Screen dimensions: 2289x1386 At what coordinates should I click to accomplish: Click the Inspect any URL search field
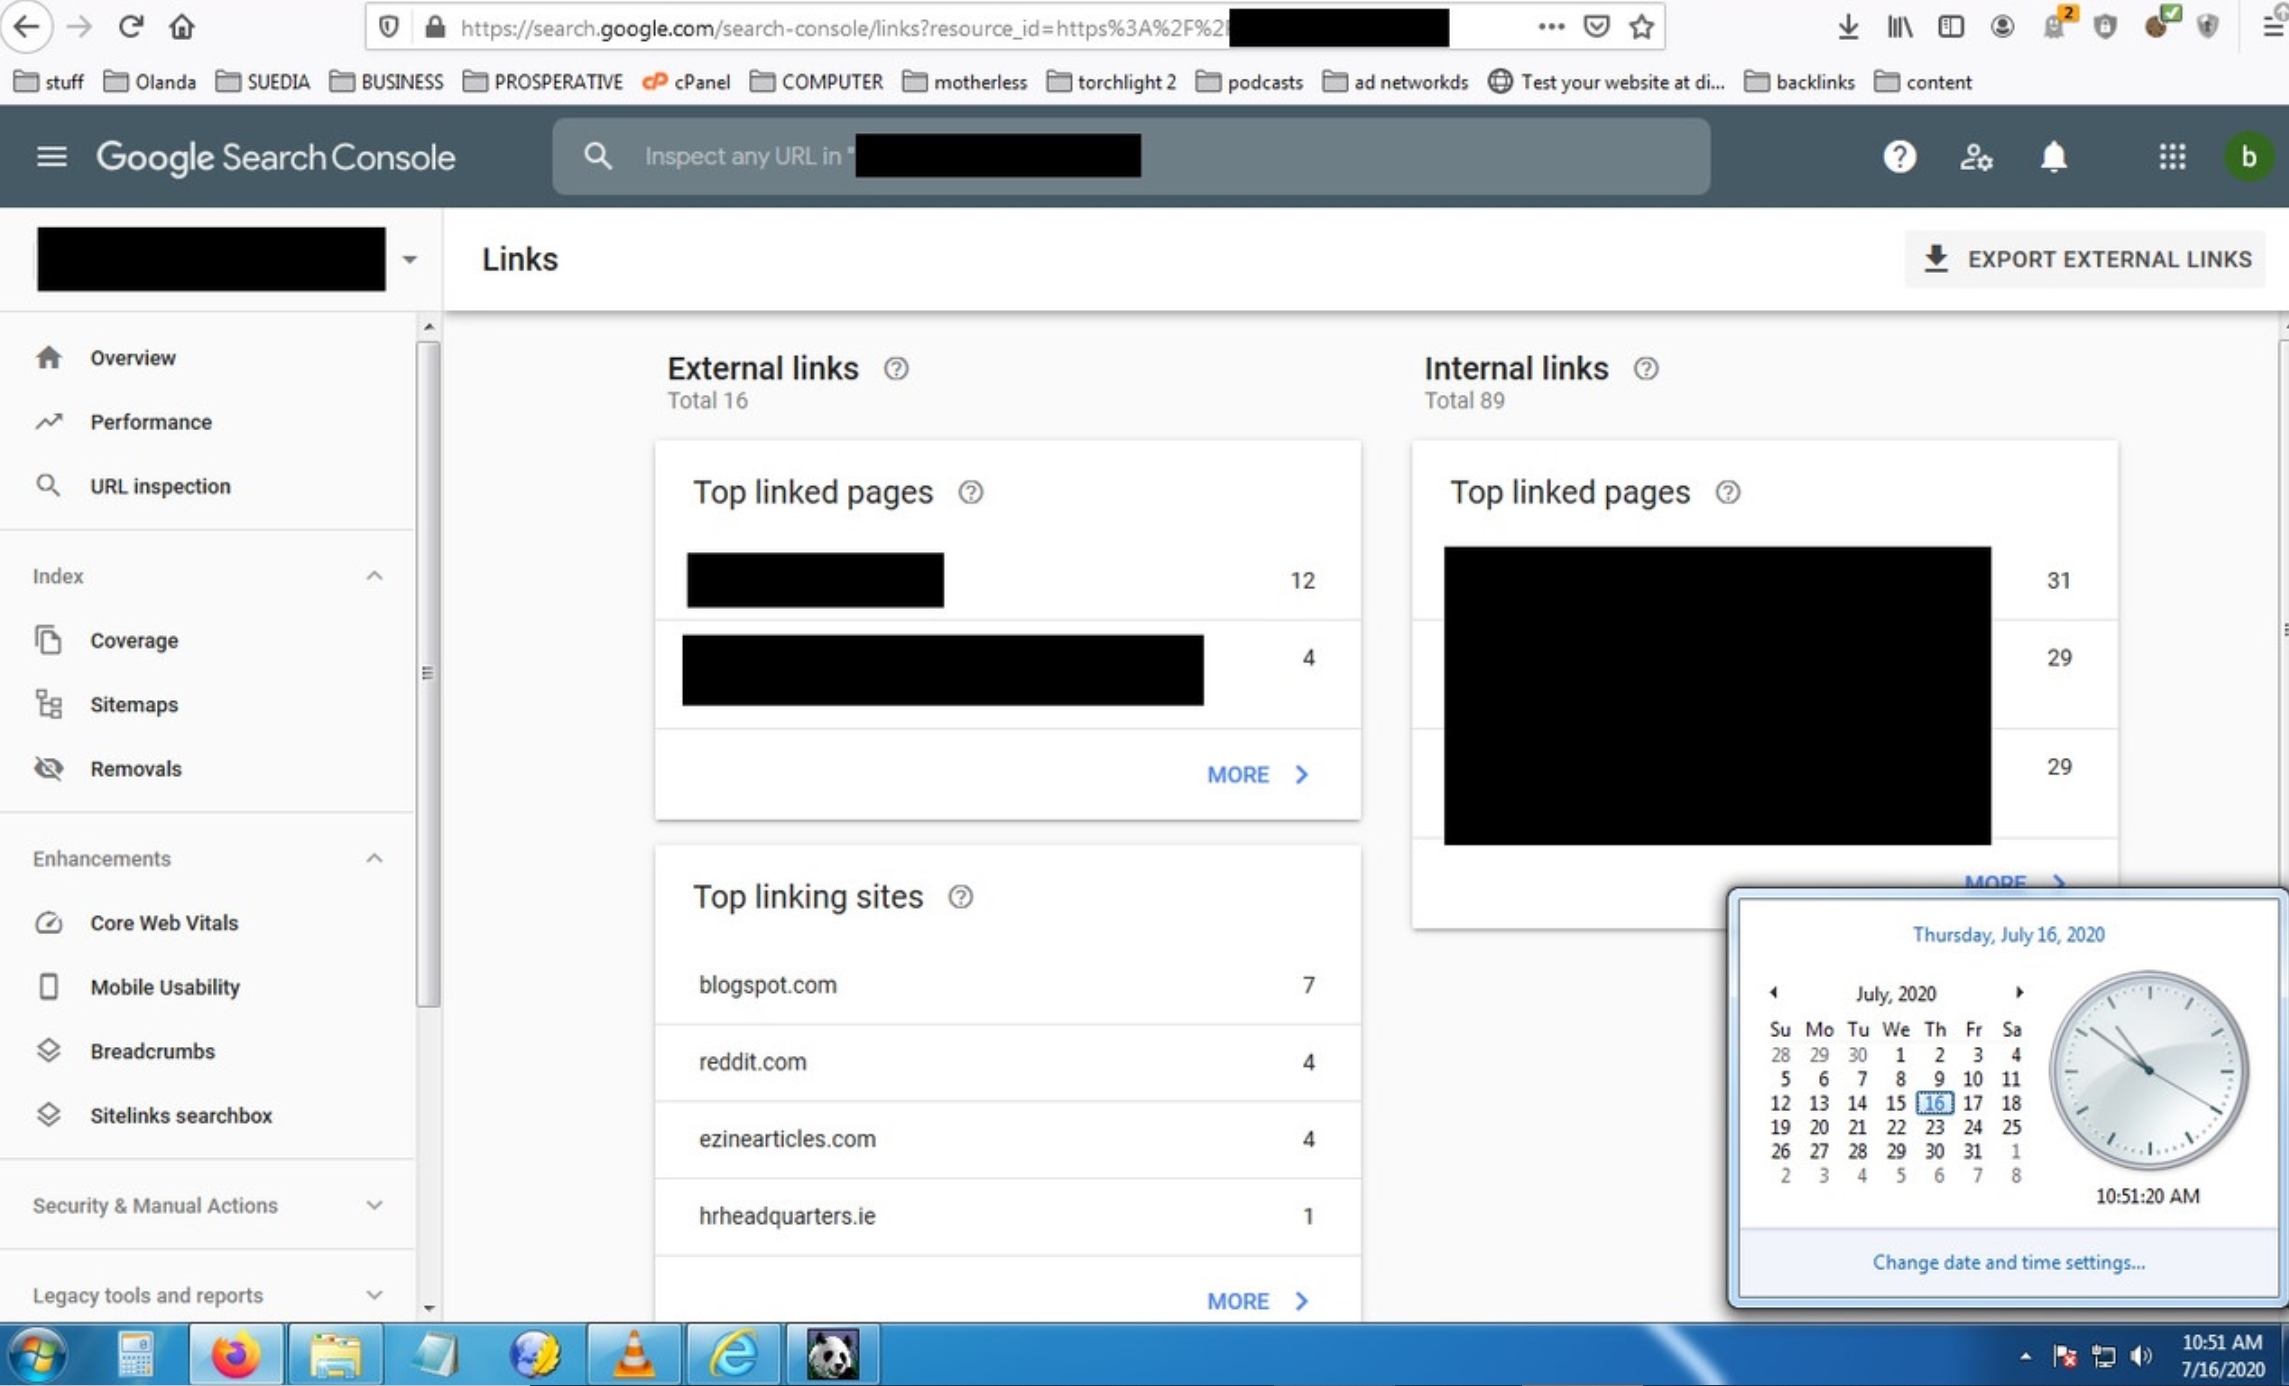pos(1131,156)
